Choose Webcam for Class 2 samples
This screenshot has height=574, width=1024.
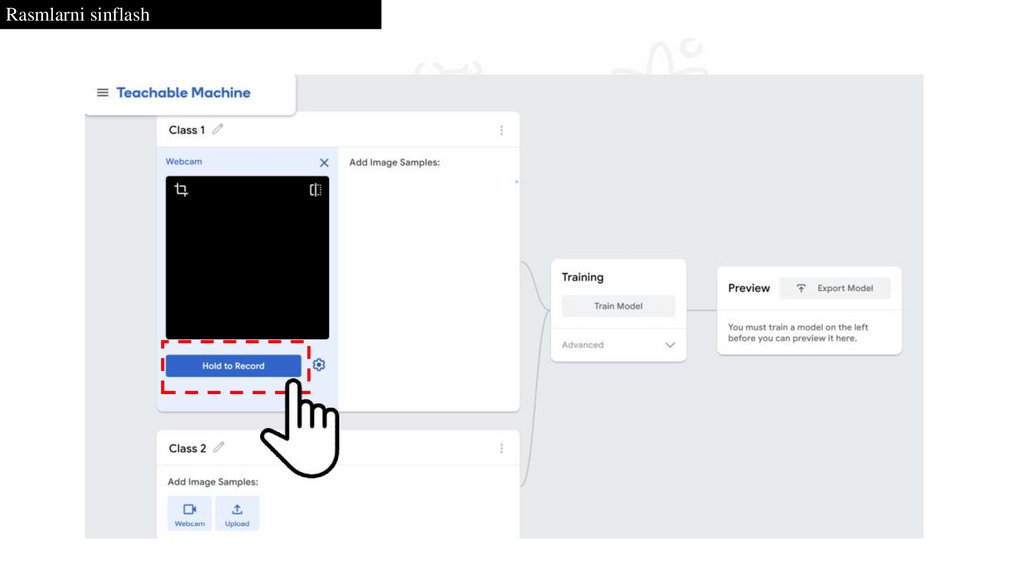tap(189, 514)
